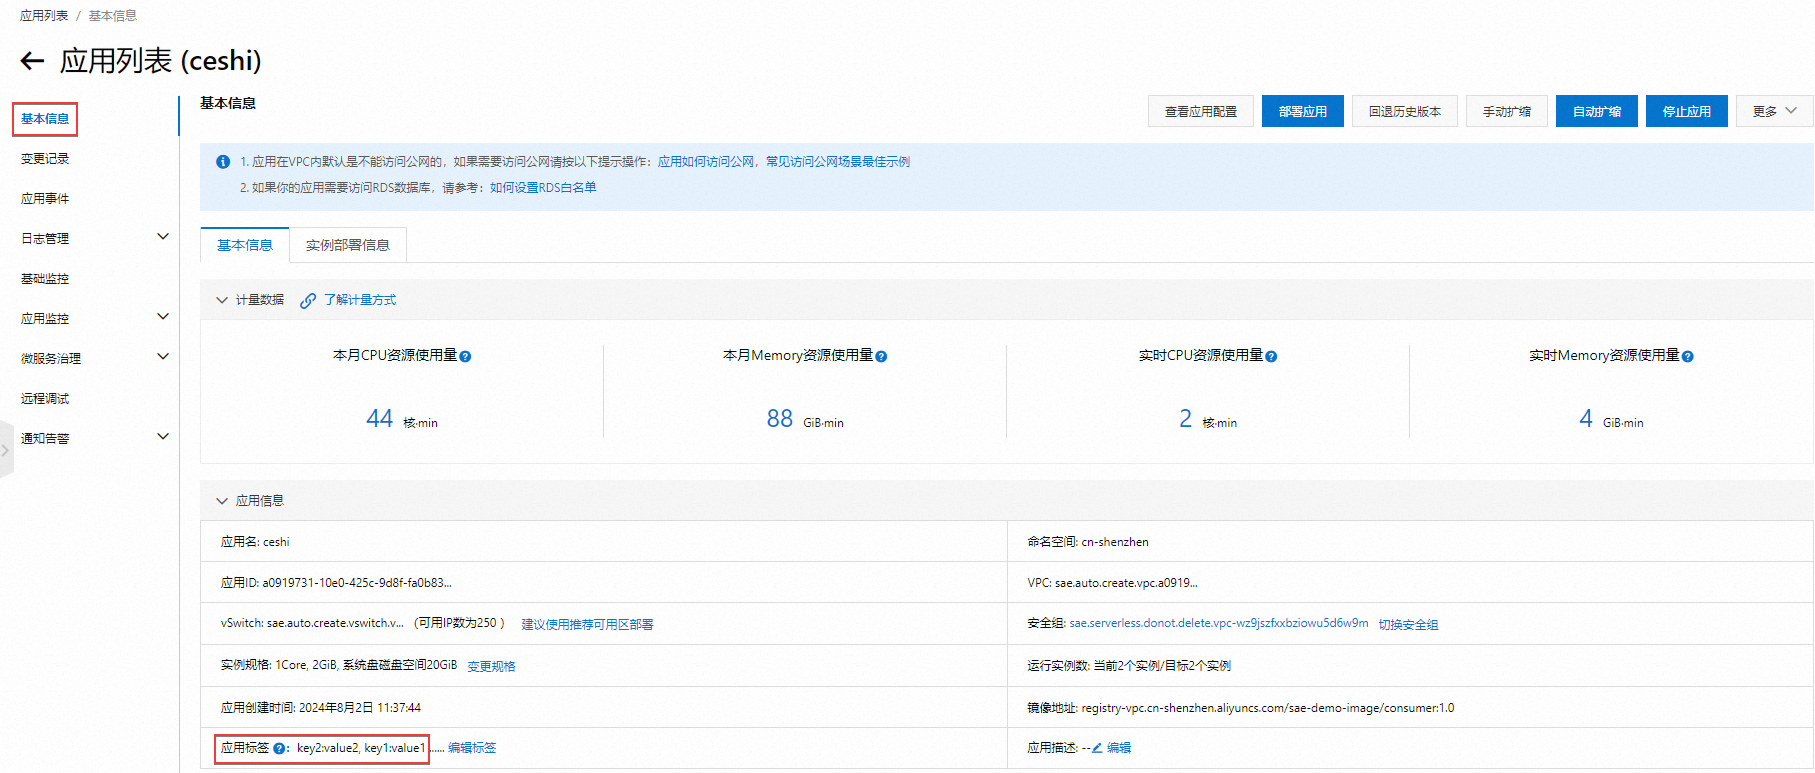Screen dimensions: 1815x773
Task: Open 基础监控 in the sidebar
Action: coord(45,279)
